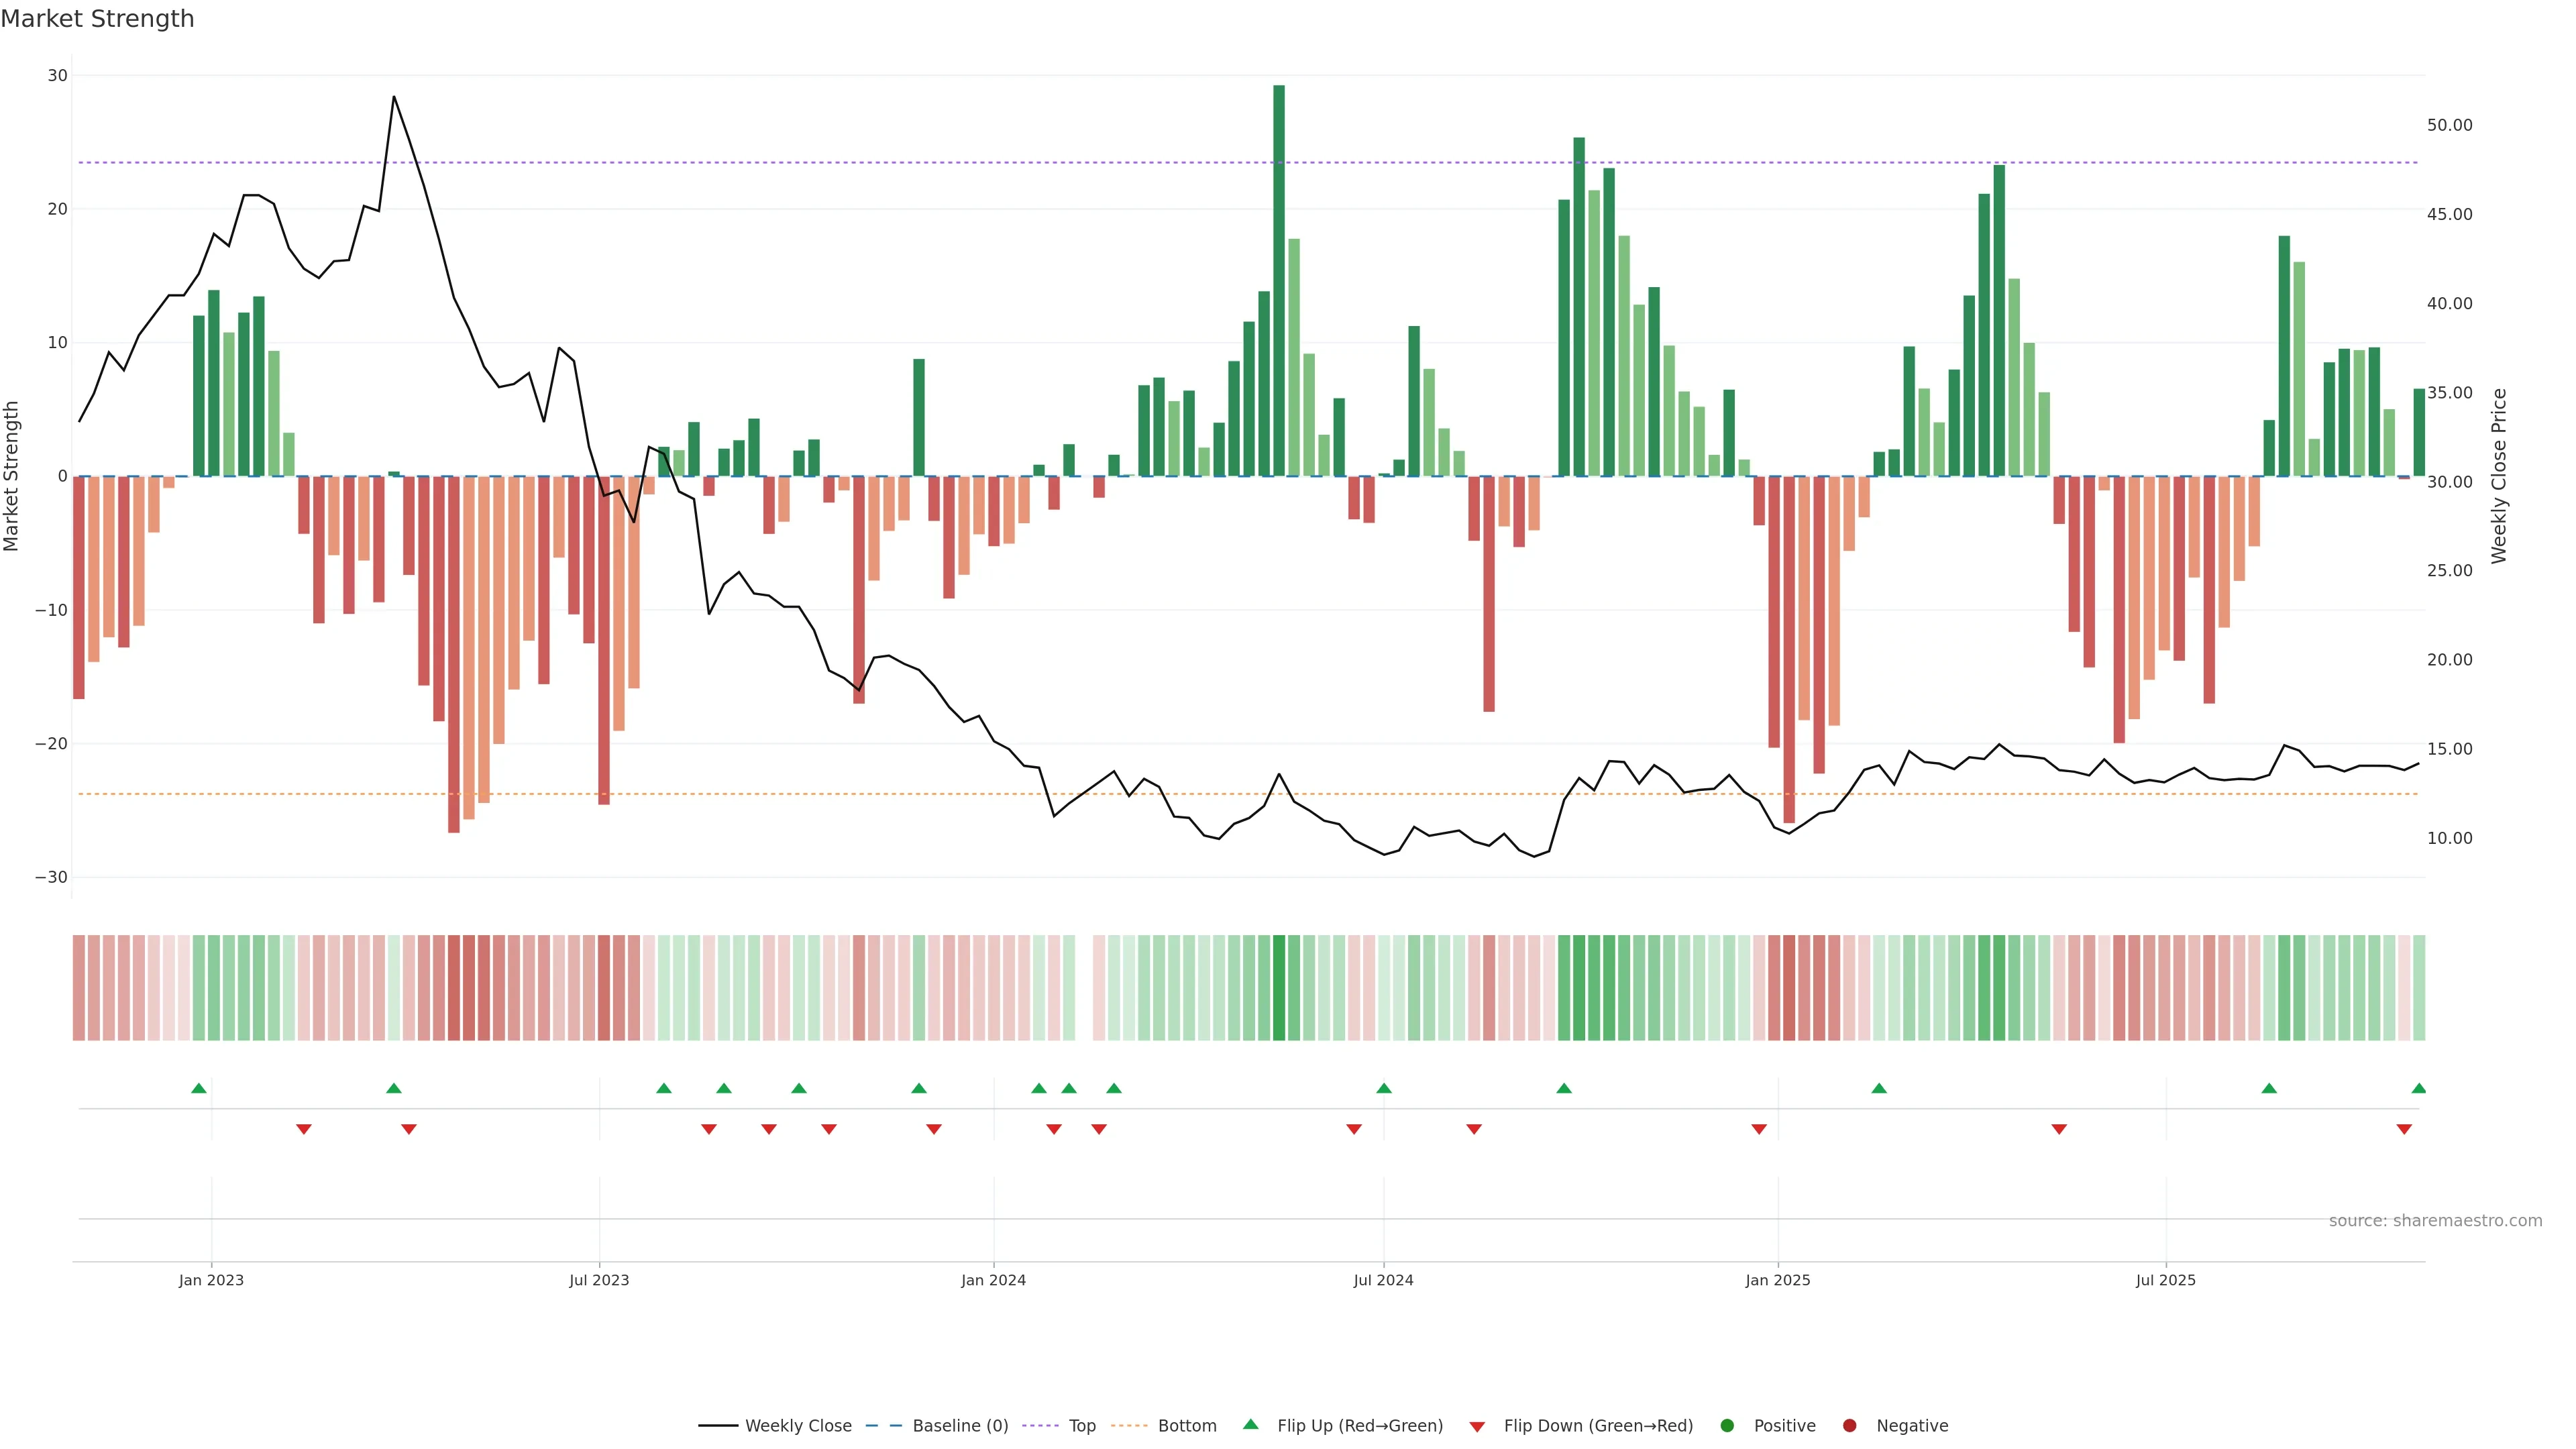Click the first green flip-up triangle marker

click(x=199, y=1088)
